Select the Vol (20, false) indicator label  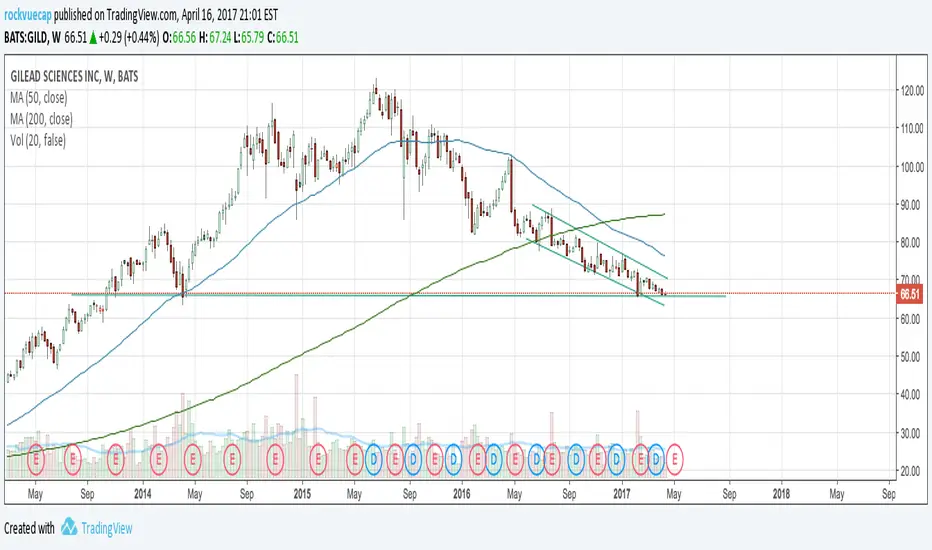click(38, 140)
